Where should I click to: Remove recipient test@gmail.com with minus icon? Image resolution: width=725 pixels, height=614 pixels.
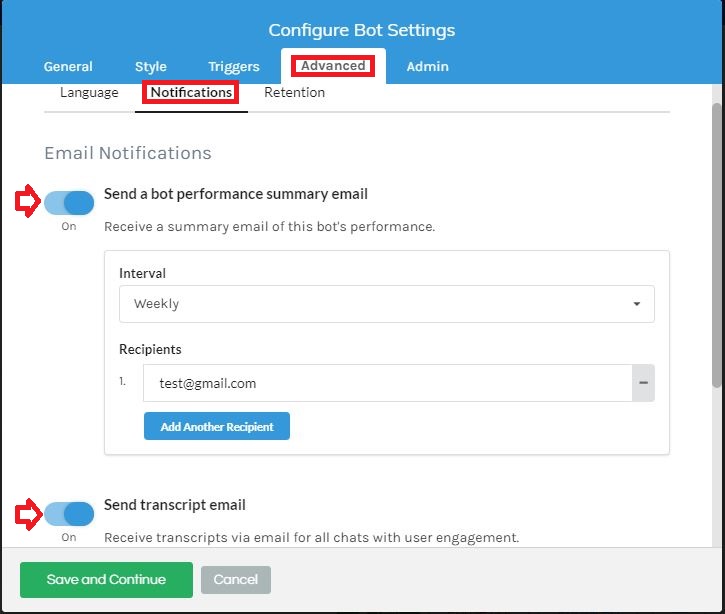(x=643, y=383)
